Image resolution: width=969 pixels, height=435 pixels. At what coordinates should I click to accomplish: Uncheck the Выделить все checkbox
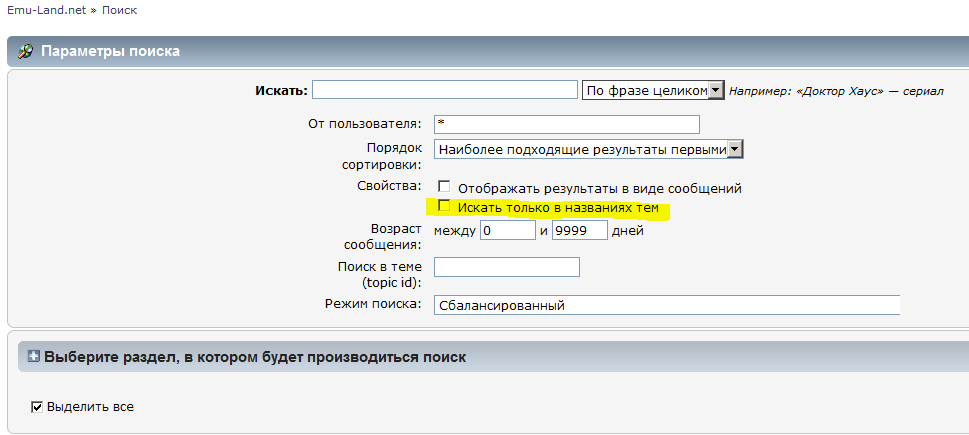coord(37,406)
